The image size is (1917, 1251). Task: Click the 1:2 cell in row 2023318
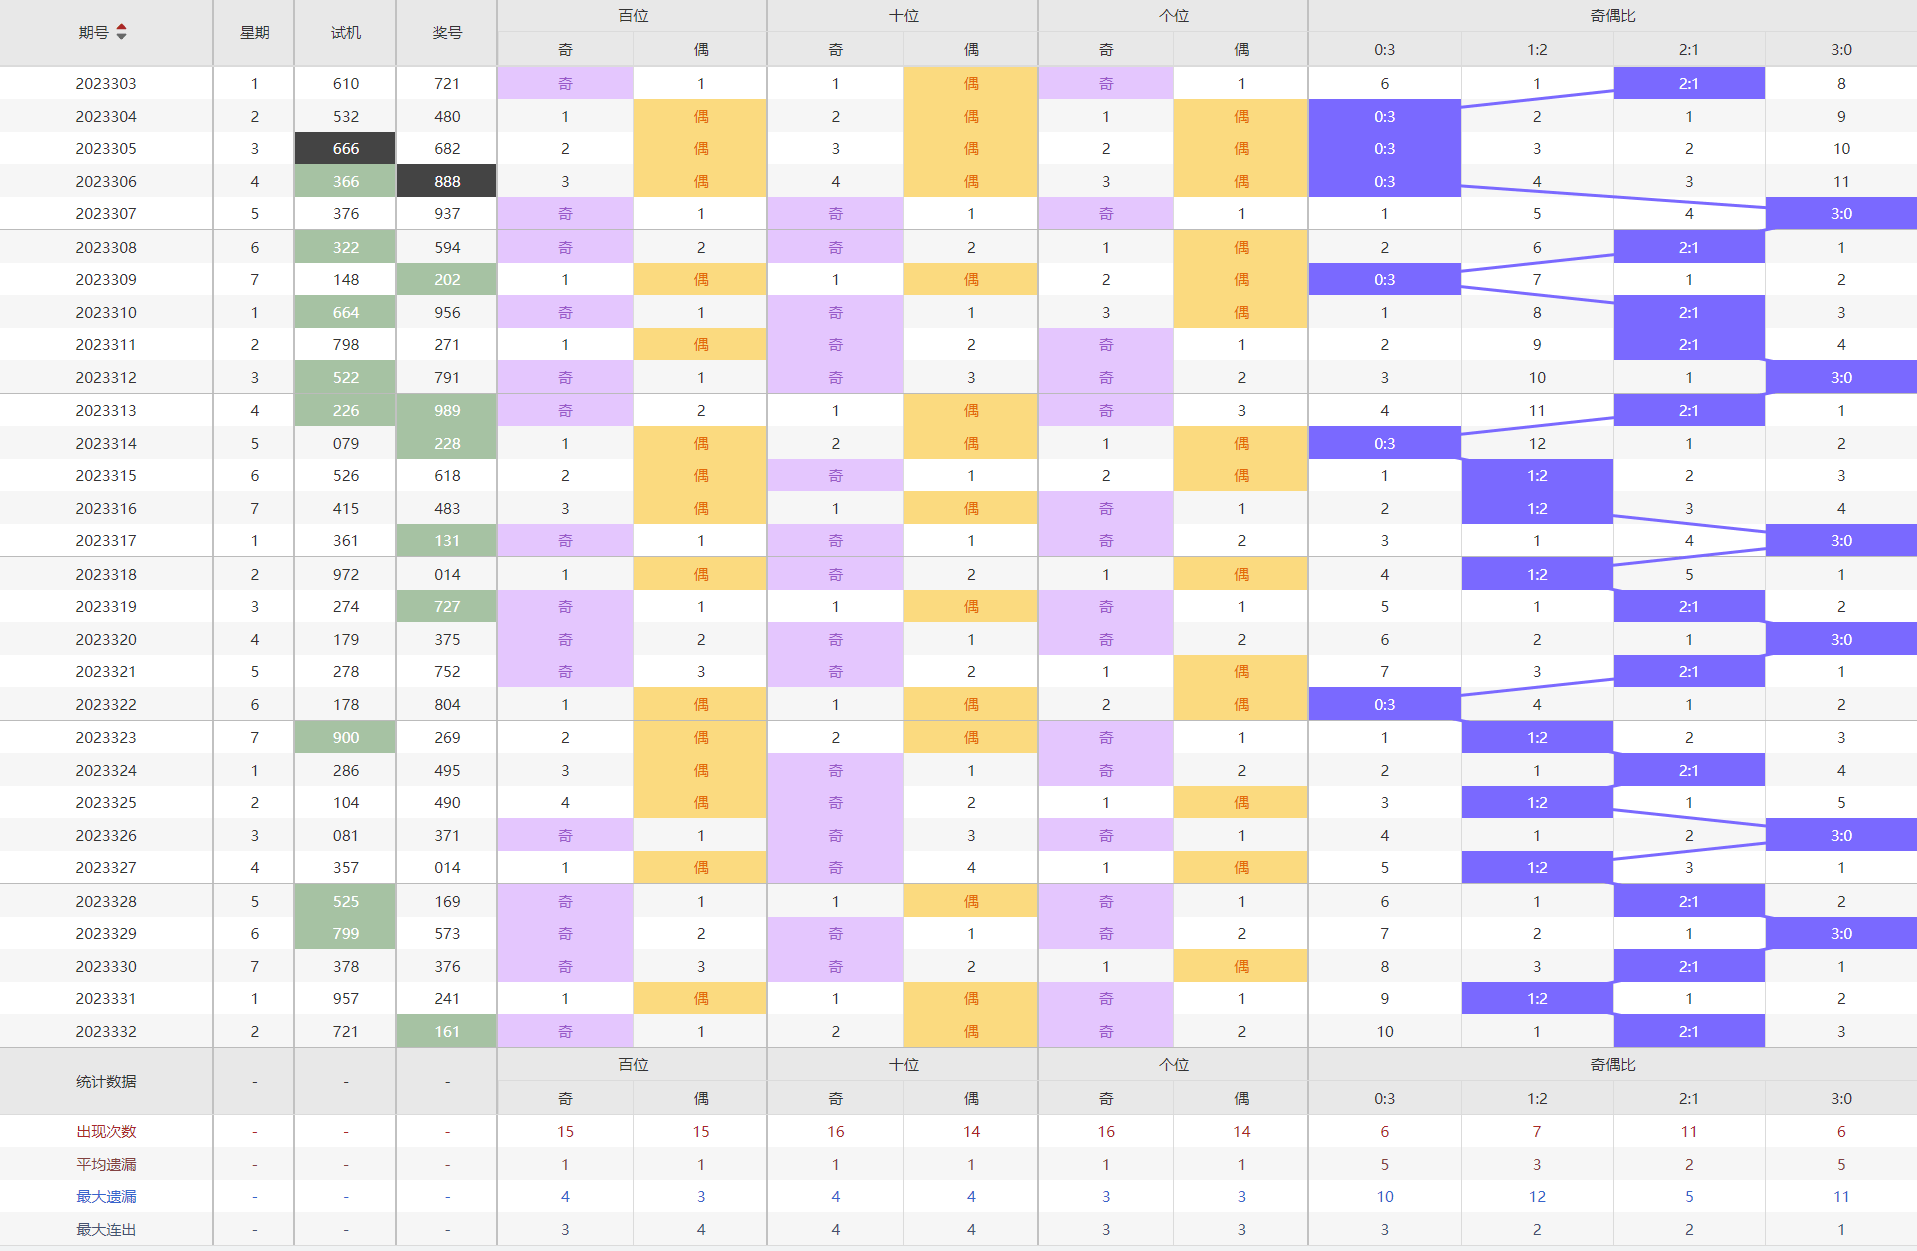(x=1537, y=574)
